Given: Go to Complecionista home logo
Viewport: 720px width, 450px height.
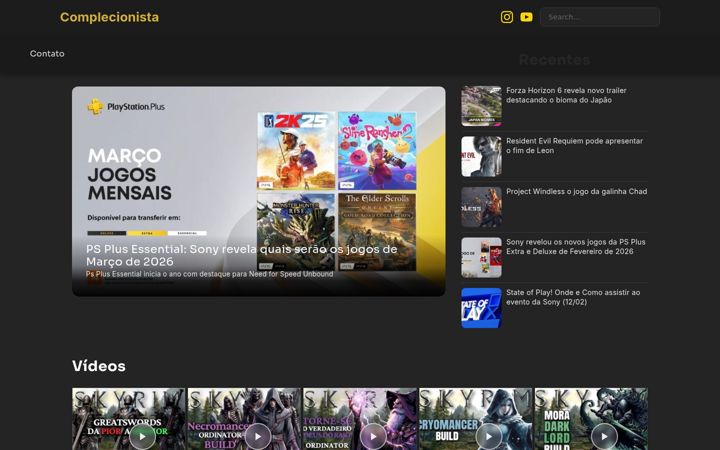Looking at the screenshot, I should (x=109, y=17).
